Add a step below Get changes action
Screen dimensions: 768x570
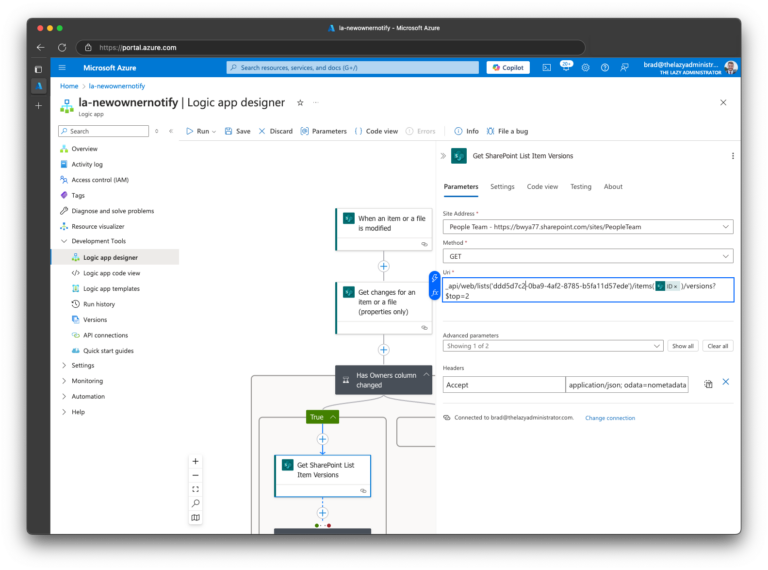(x=384, y=350)
